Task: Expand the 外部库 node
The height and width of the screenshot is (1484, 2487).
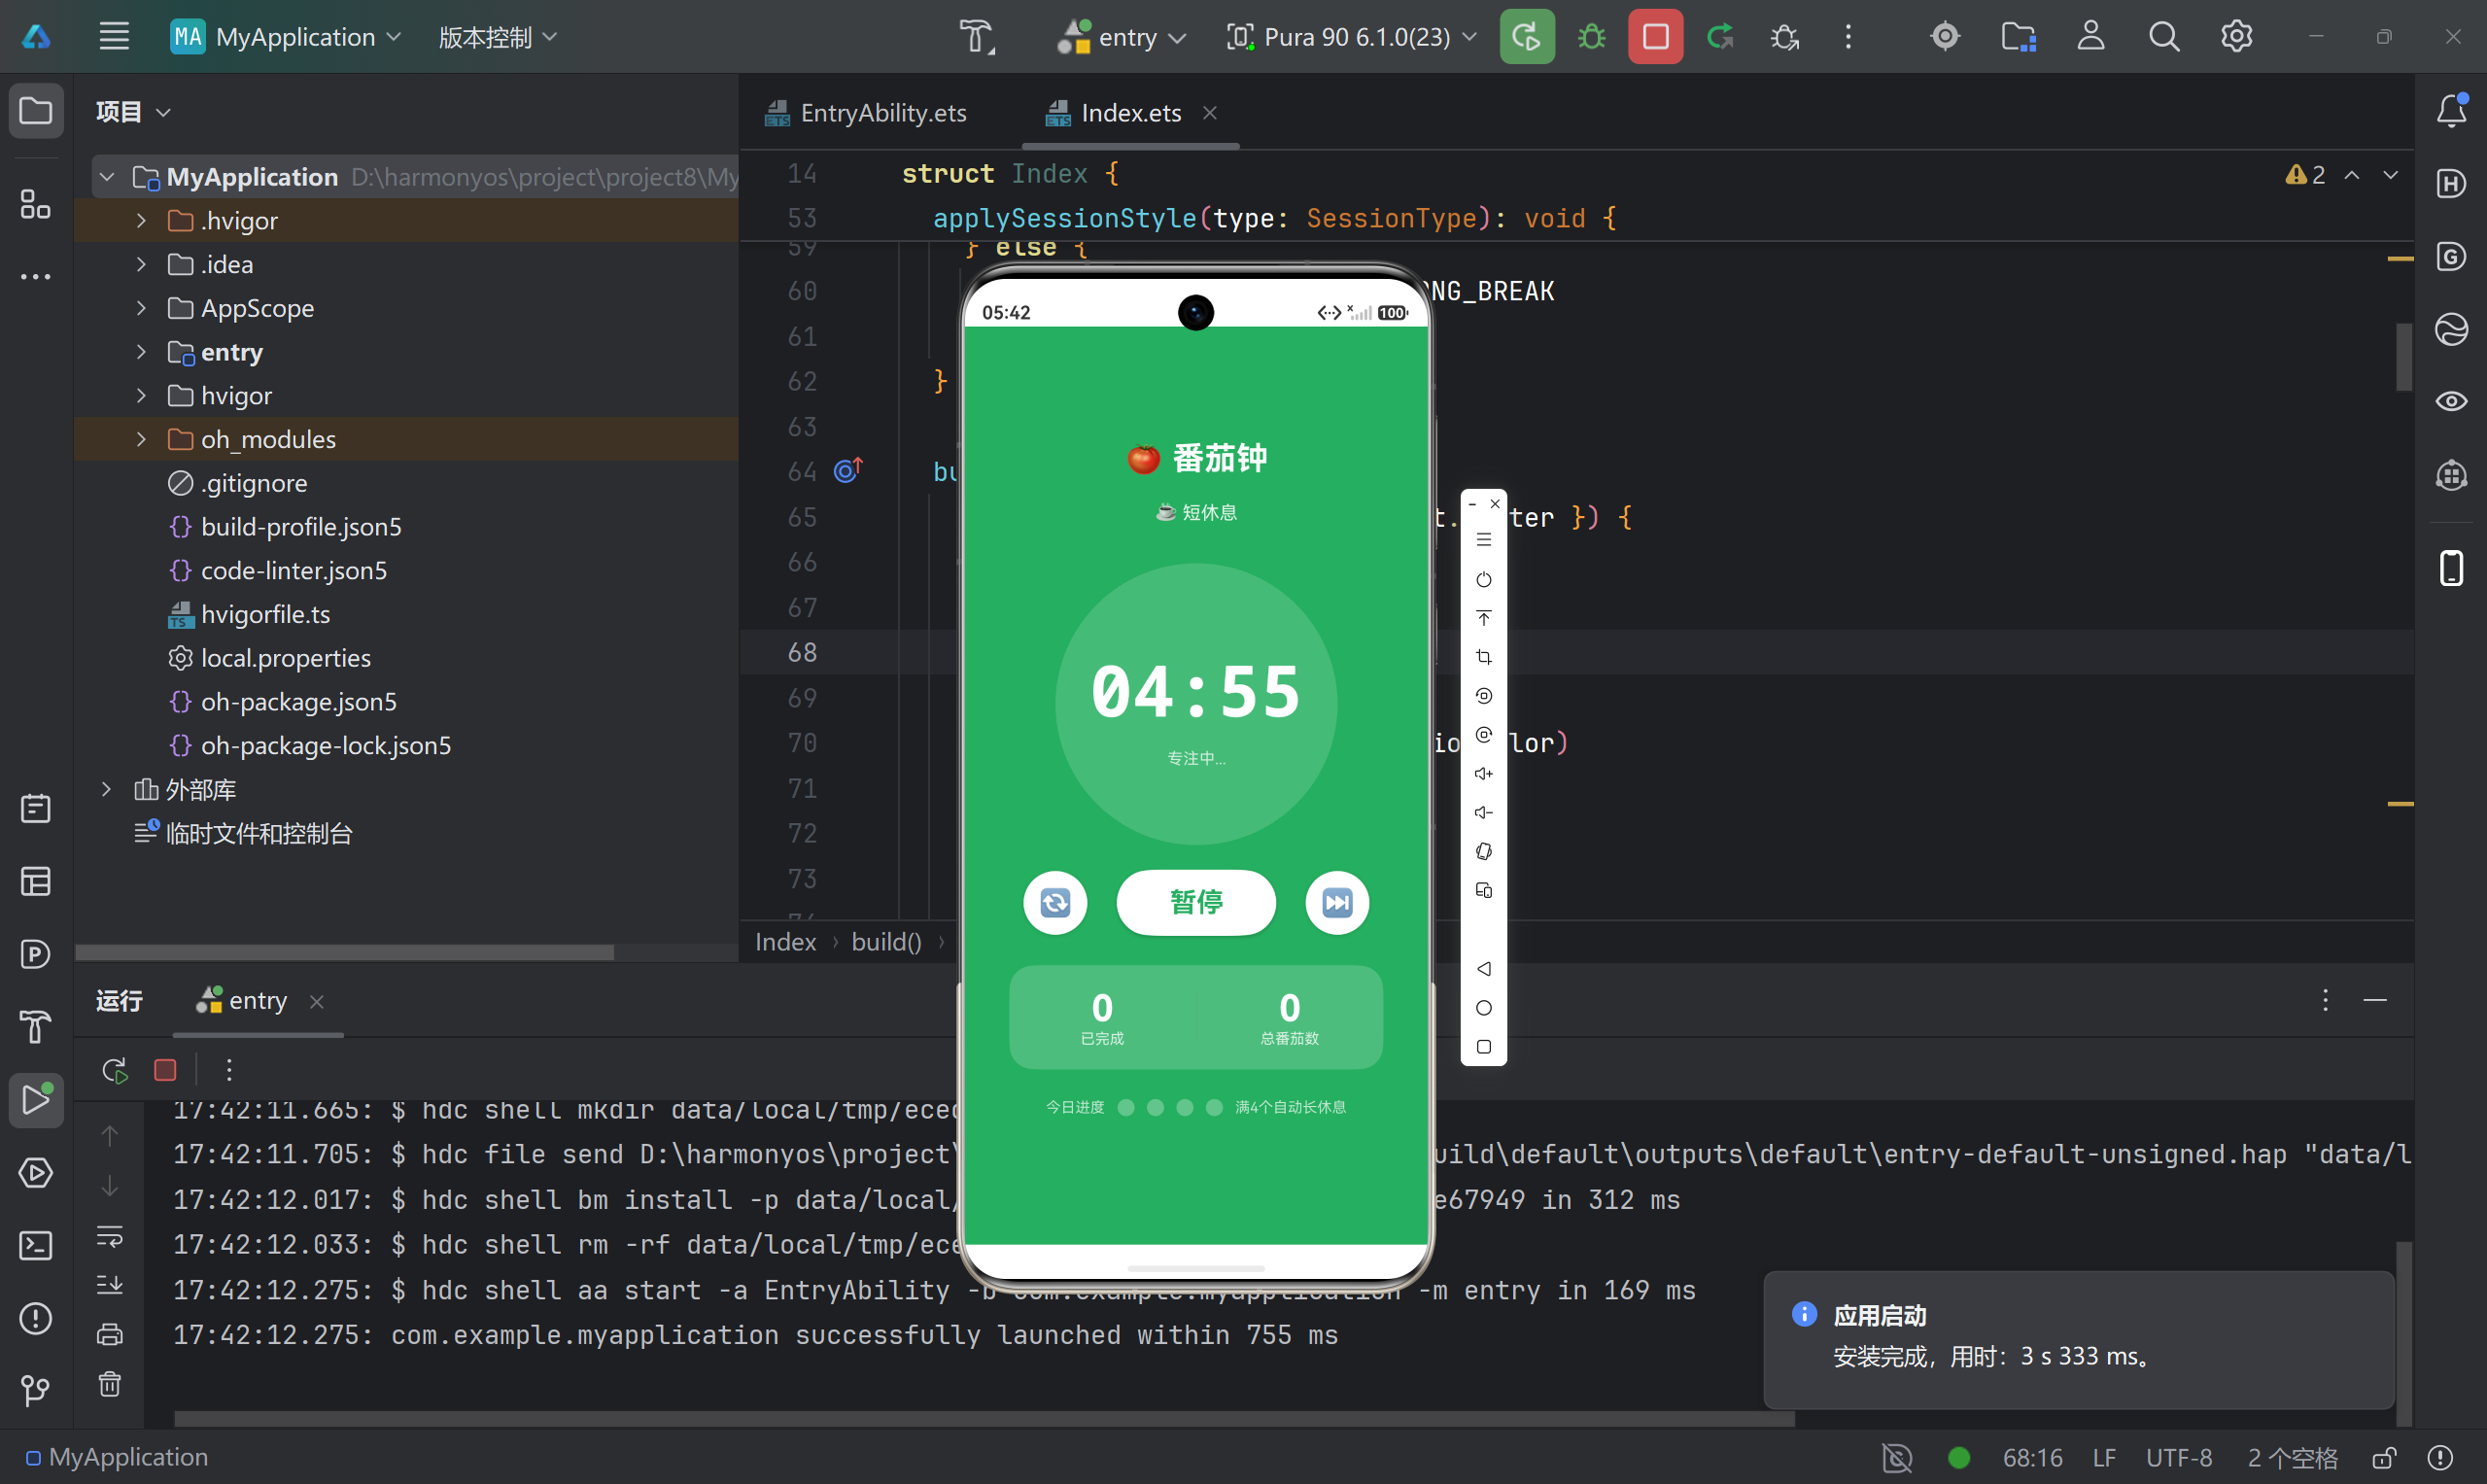Action: (x=106, y=789)
